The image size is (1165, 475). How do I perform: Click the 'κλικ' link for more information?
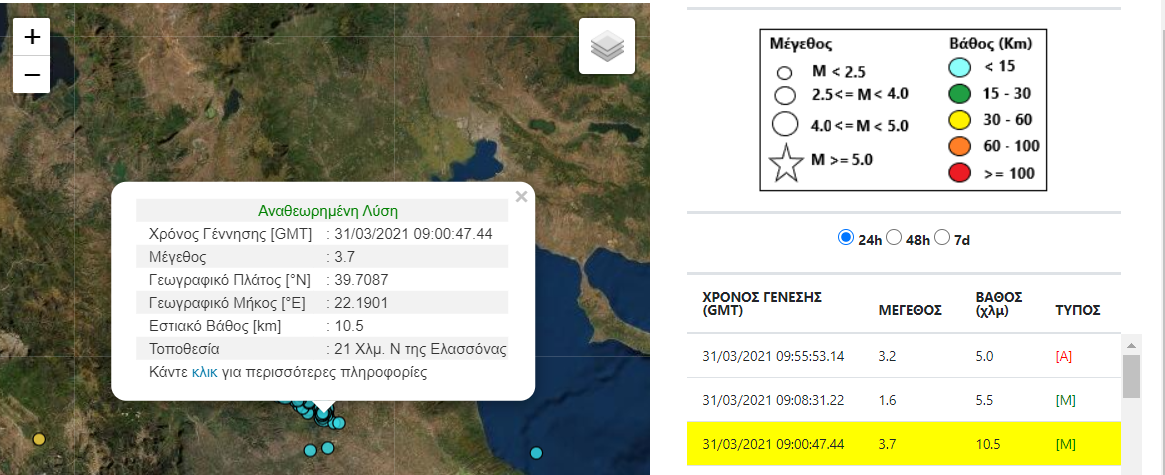pos(205,372)
